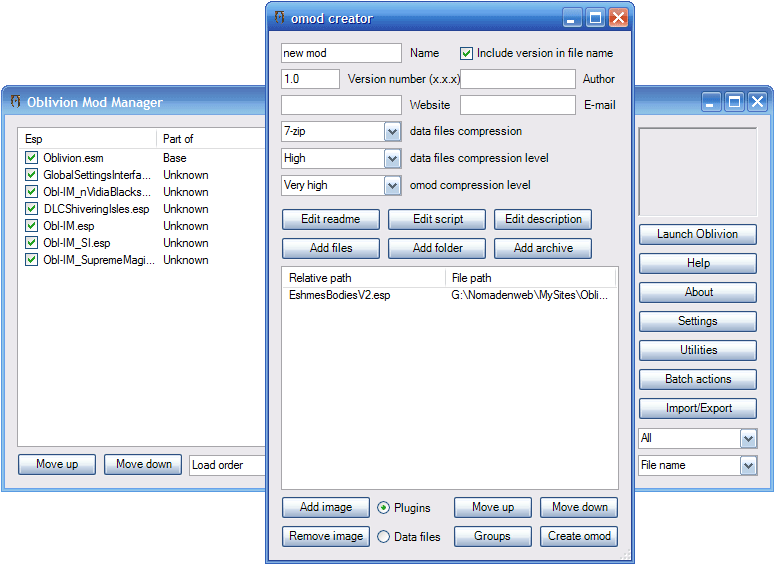Uncheck Oblivion.esm in the Esp list
Screen dimensions: 774x565
32,157
